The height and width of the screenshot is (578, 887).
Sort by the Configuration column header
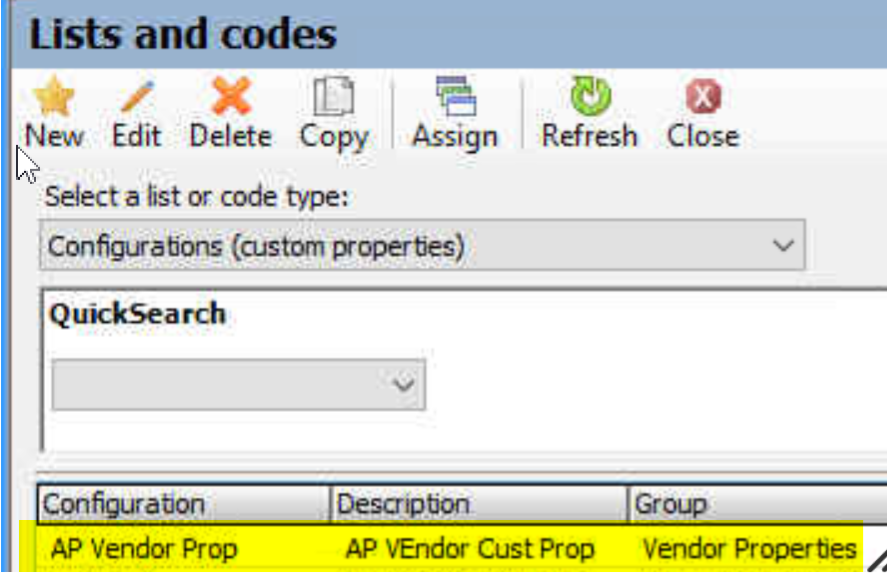(184, 503)
